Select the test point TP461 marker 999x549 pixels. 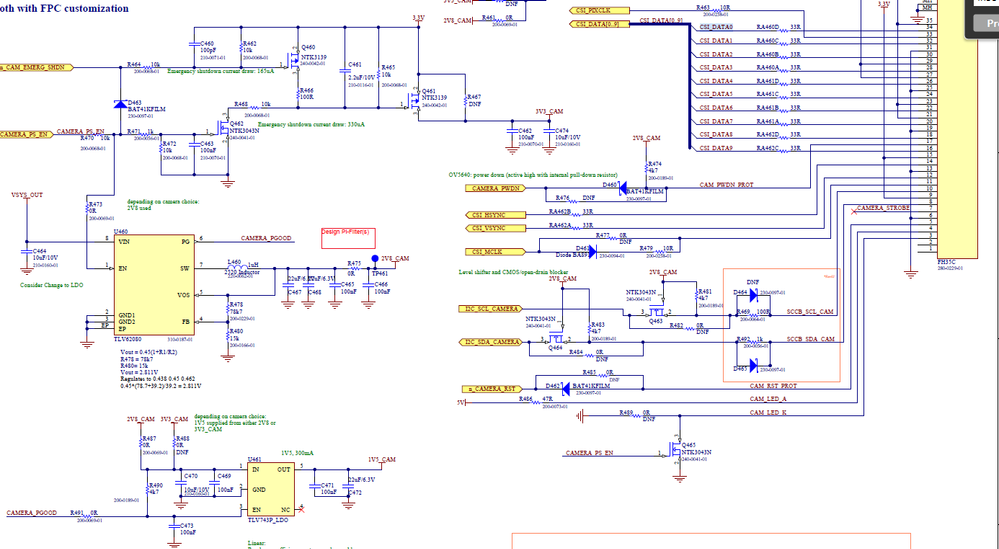[x=375, y=259]
